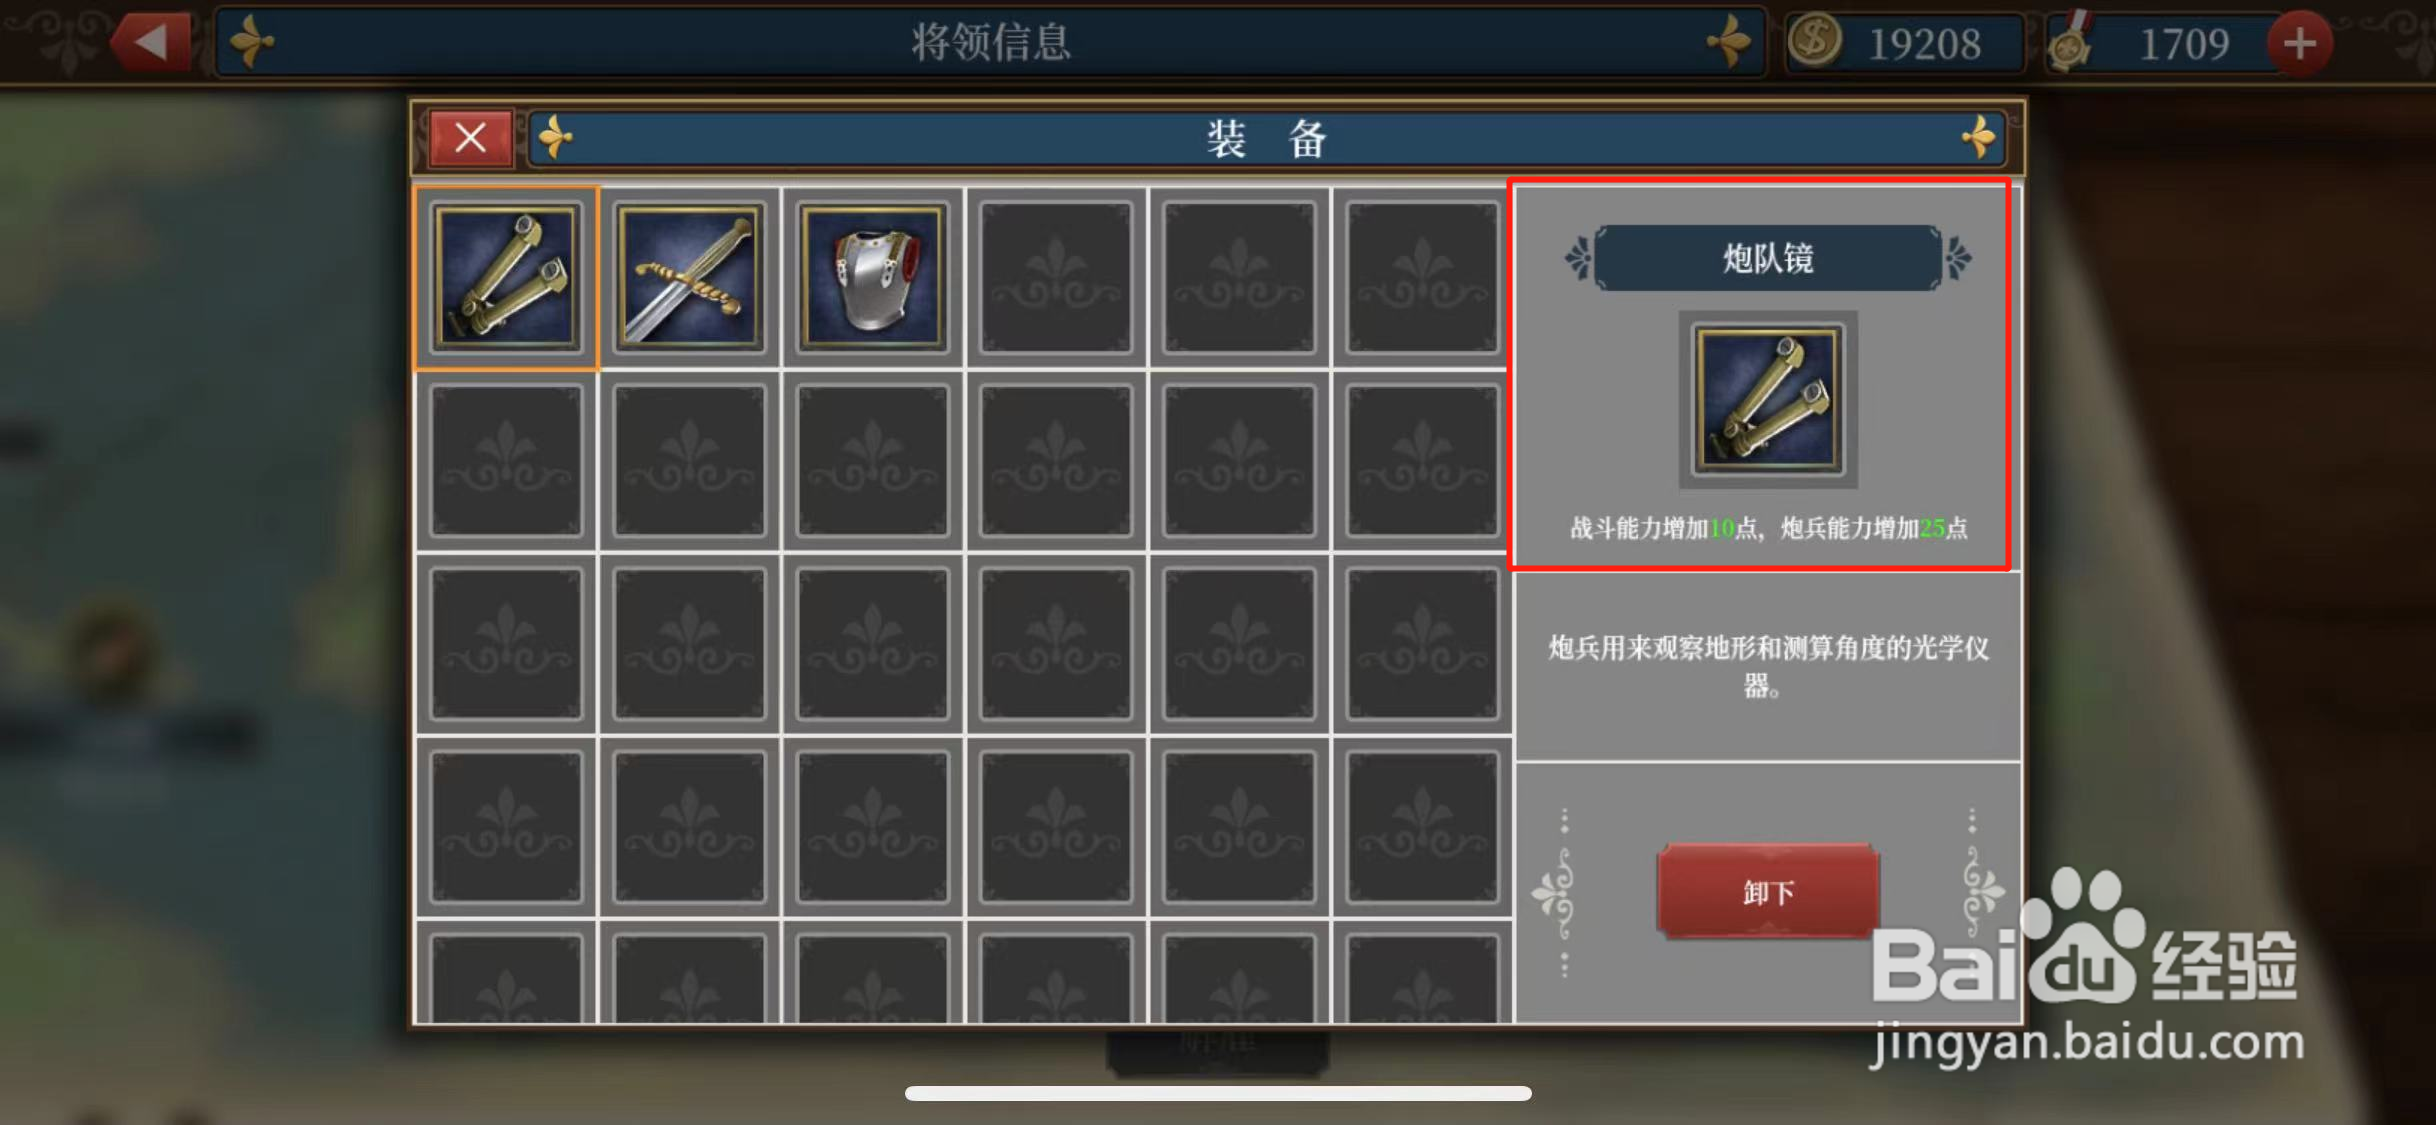Tap the red back arrow button
This screenshot has height=1125, width=2436.
150,42
